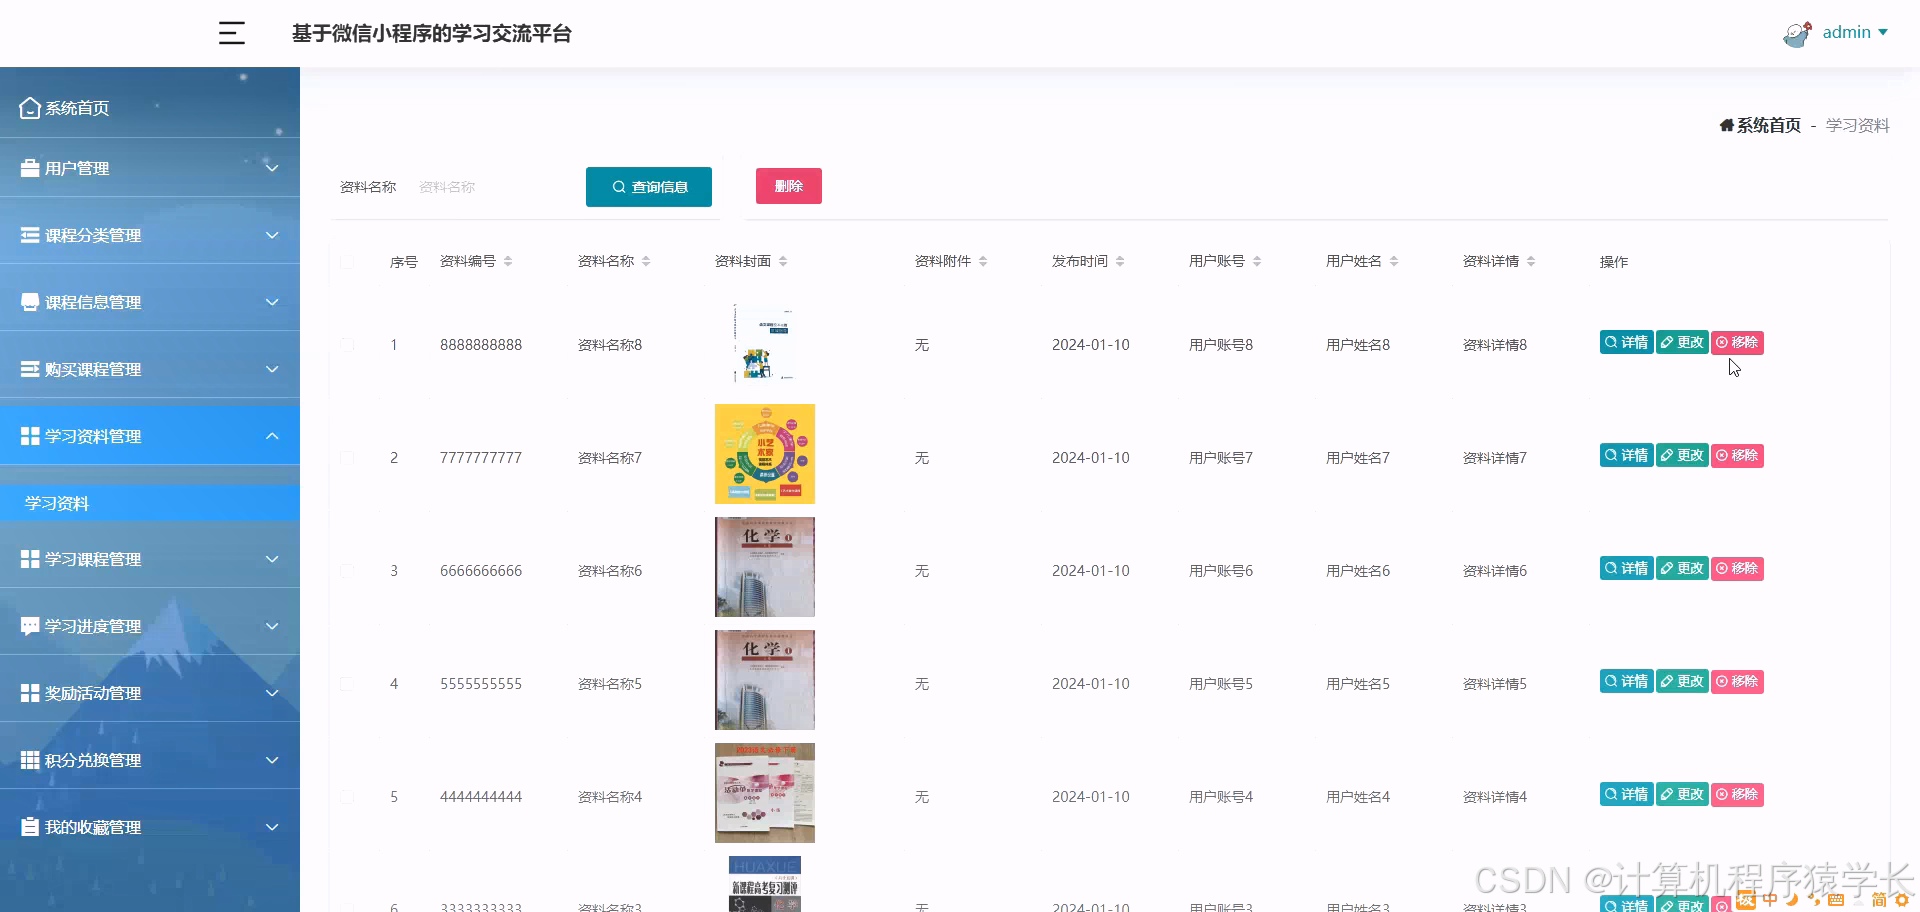Viewport: 1920px width, 912px height.
Task: Click the 我的收藏管理 document icon in sidebar
Action: pyautogui.click(x=31, y=827)
